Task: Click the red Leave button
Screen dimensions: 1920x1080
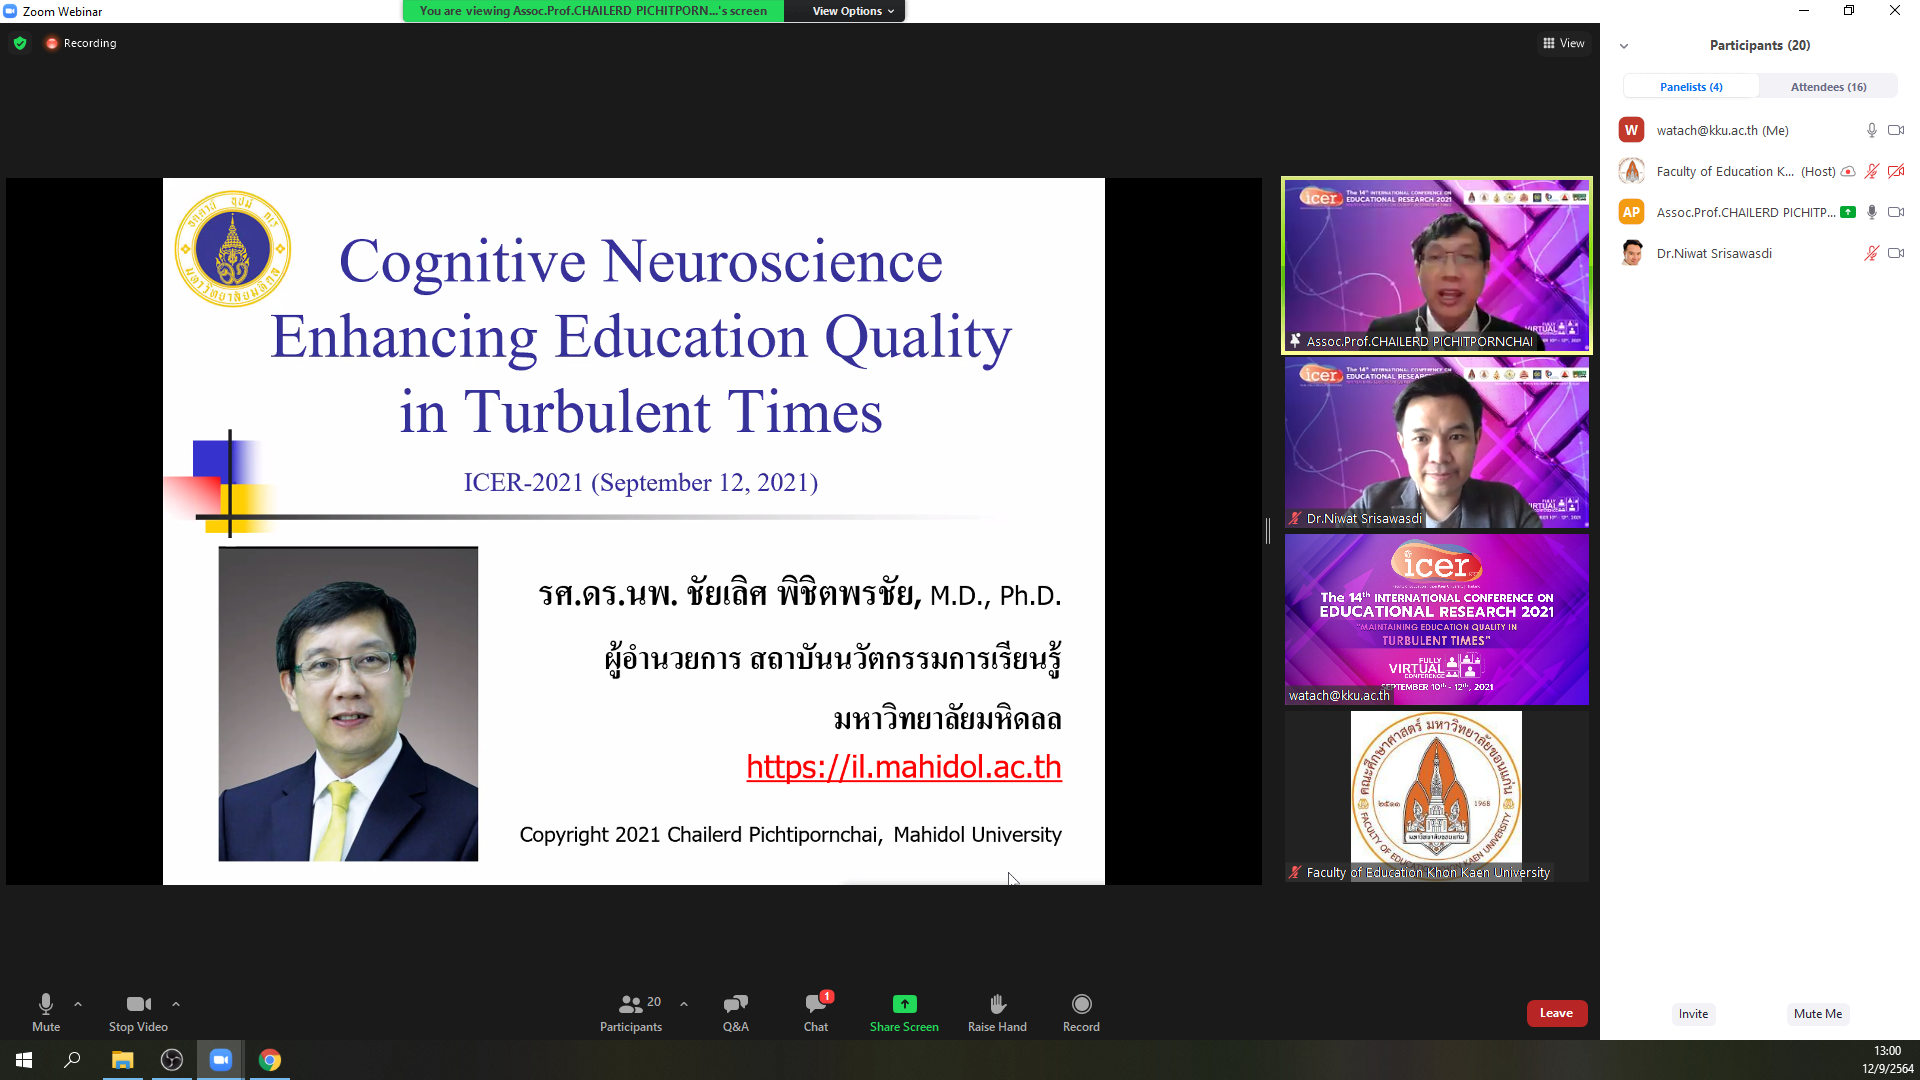Action: [1556, 1013]
